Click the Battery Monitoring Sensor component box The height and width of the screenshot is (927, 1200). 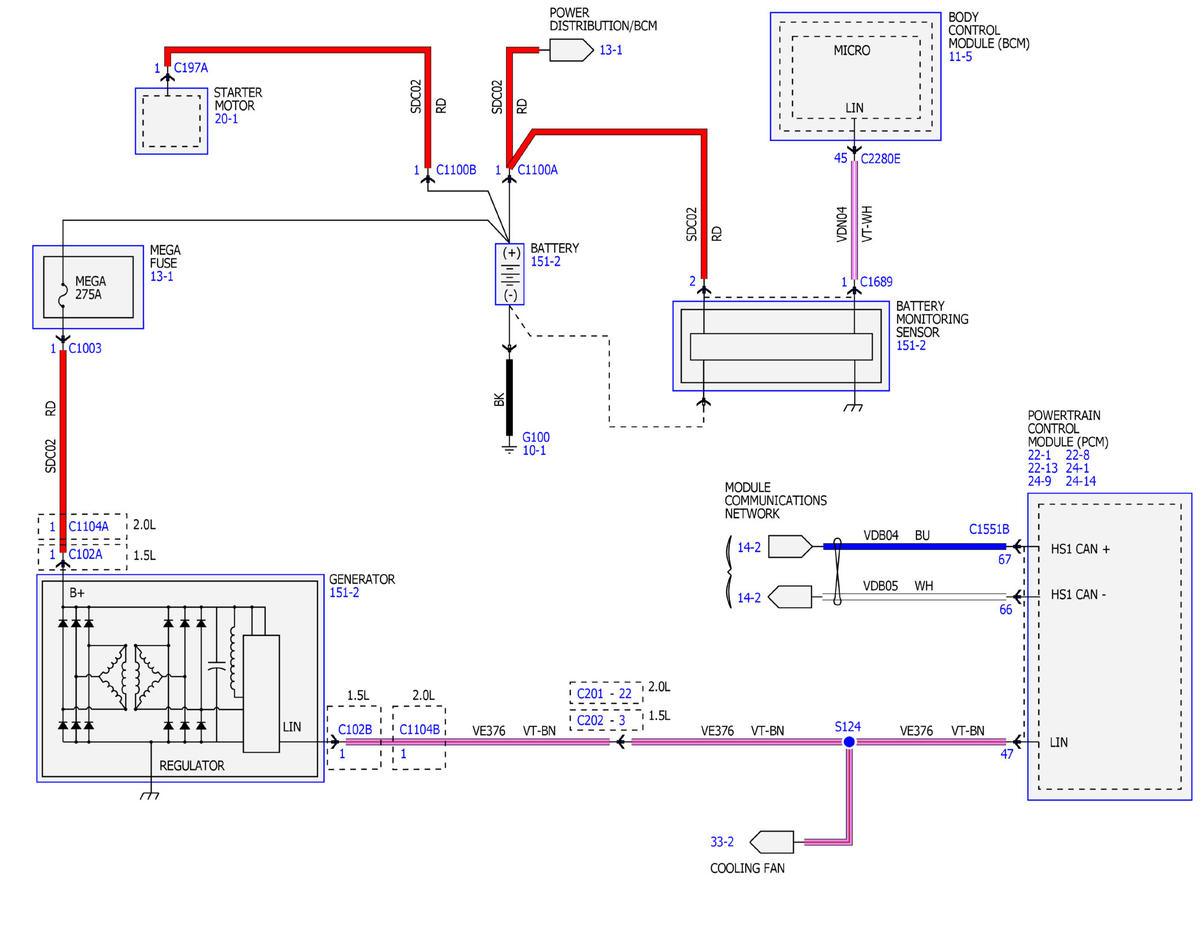point(781,345)
